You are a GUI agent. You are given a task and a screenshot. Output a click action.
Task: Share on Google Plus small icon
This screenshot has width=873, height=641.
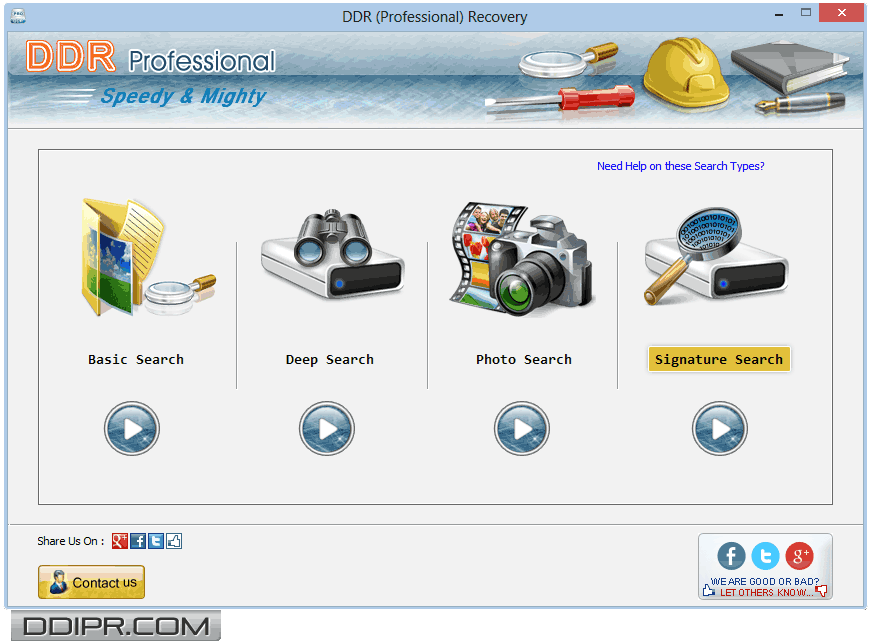120,541
